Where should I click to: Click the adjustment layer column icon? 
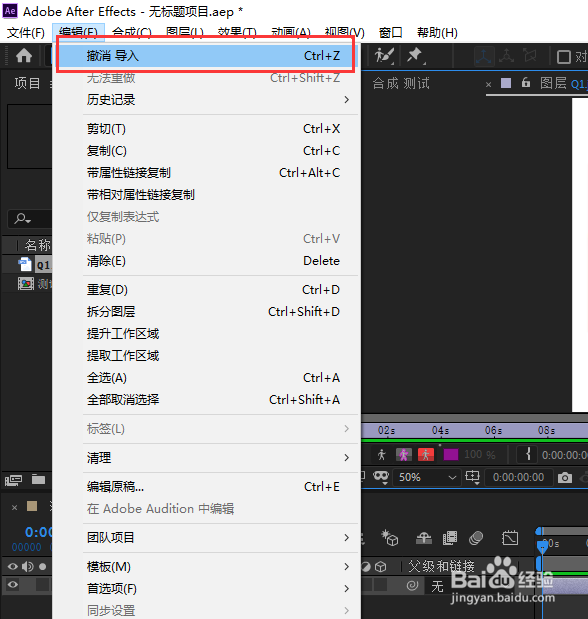(366, 567)
